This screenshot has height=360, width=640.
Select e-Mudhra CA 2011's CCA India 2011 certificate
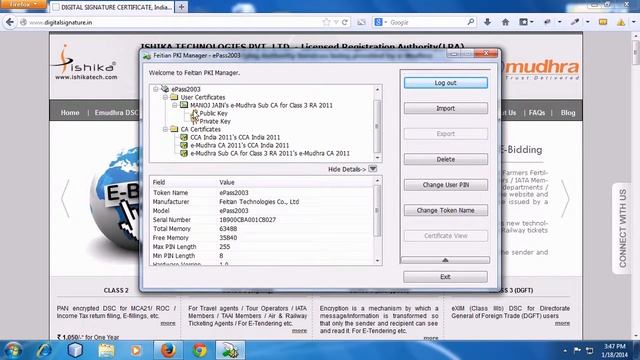point(240,145)
